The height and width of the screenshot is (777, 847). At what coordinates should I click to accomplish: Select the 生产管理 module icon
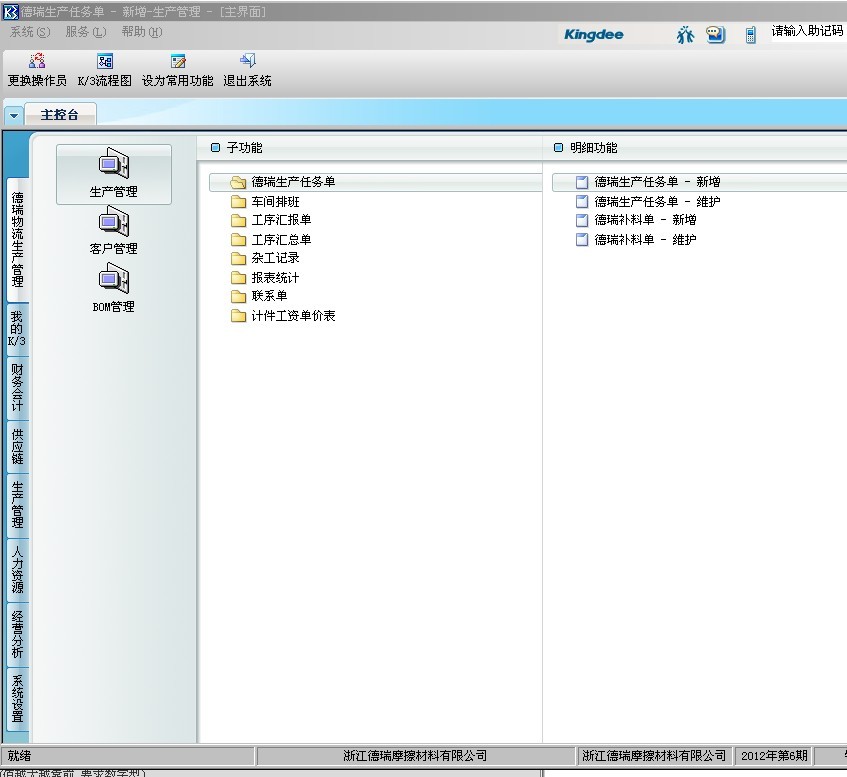tap(113, 163)
